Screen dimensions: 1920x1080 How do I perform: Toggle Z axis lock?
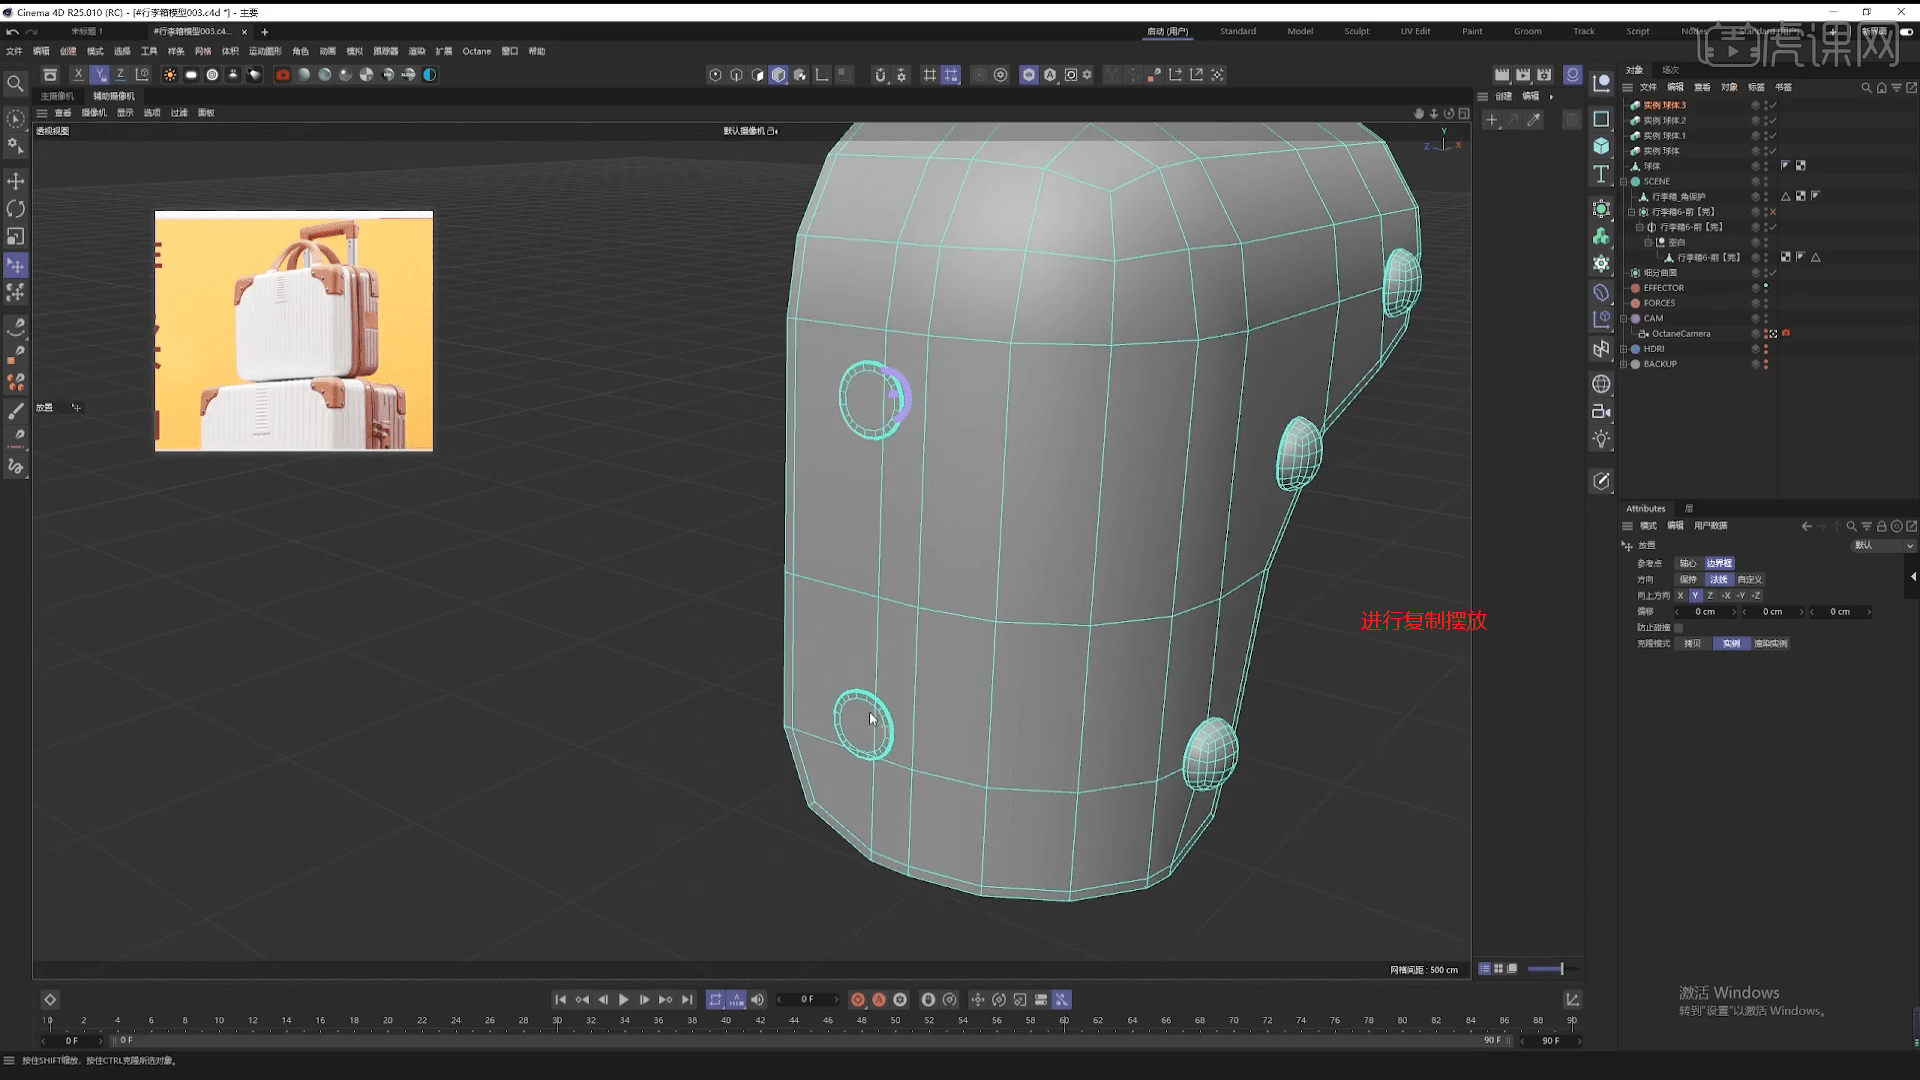(x=120, y=75)
